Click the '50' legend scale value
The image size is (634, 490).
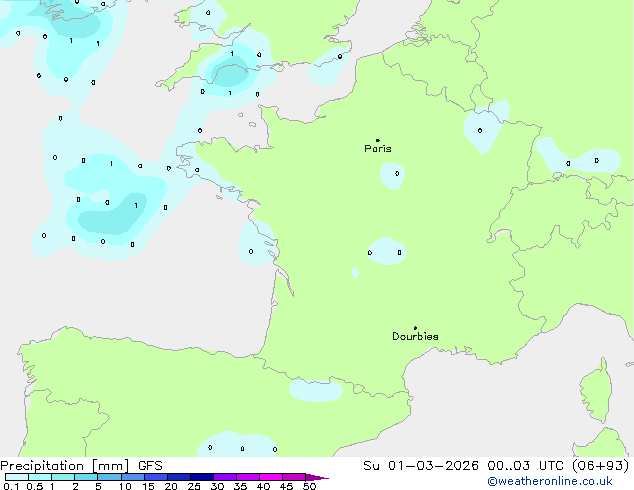(309, 486)
